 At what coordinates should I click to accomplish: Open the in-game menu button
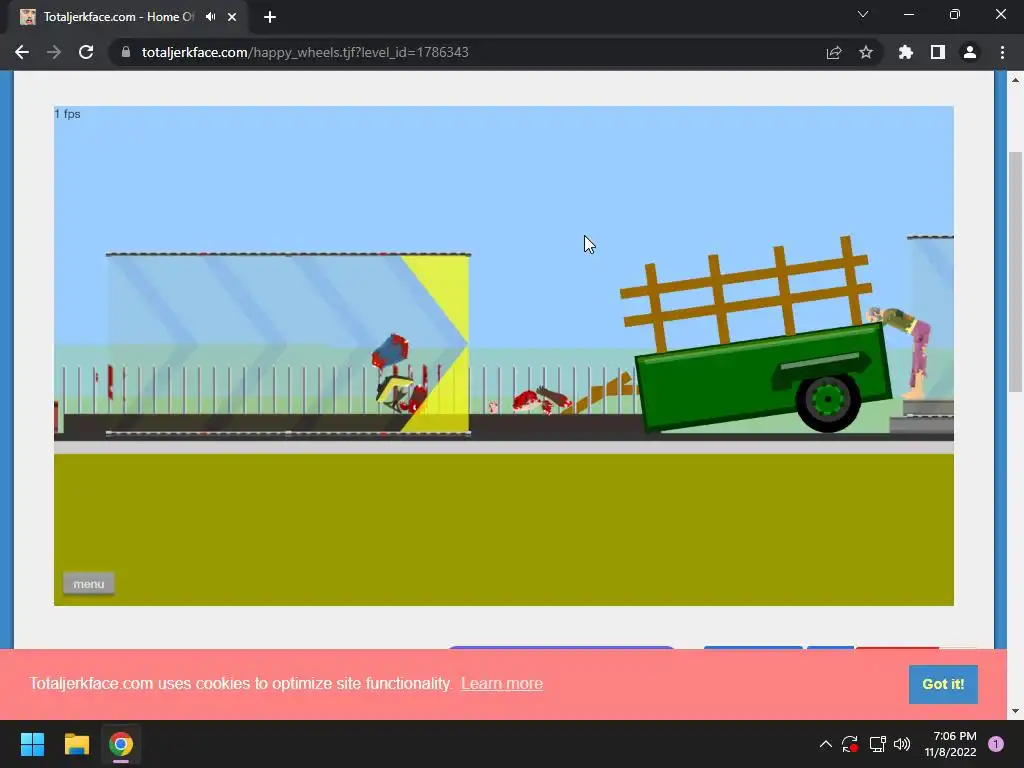pos(89,584)
